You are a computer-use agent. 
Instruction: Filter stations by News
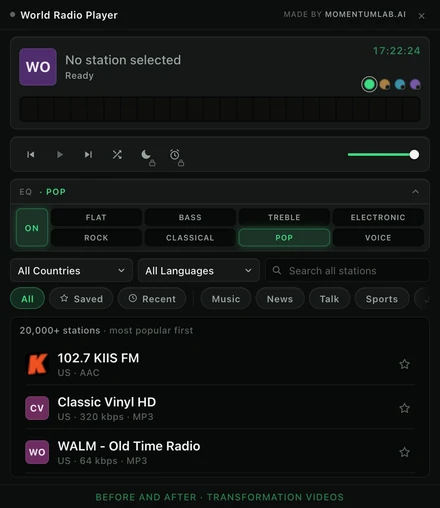tap(280, 299)
